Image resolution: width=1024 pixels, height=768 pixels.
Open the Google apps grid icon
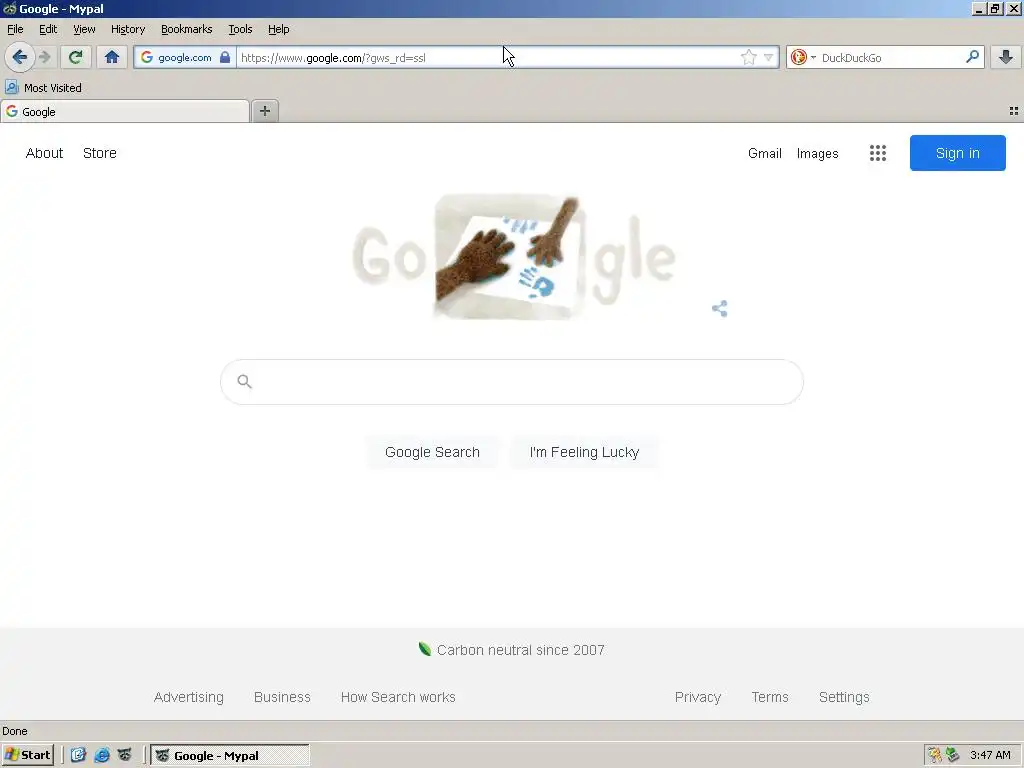(x=878, y=153)
